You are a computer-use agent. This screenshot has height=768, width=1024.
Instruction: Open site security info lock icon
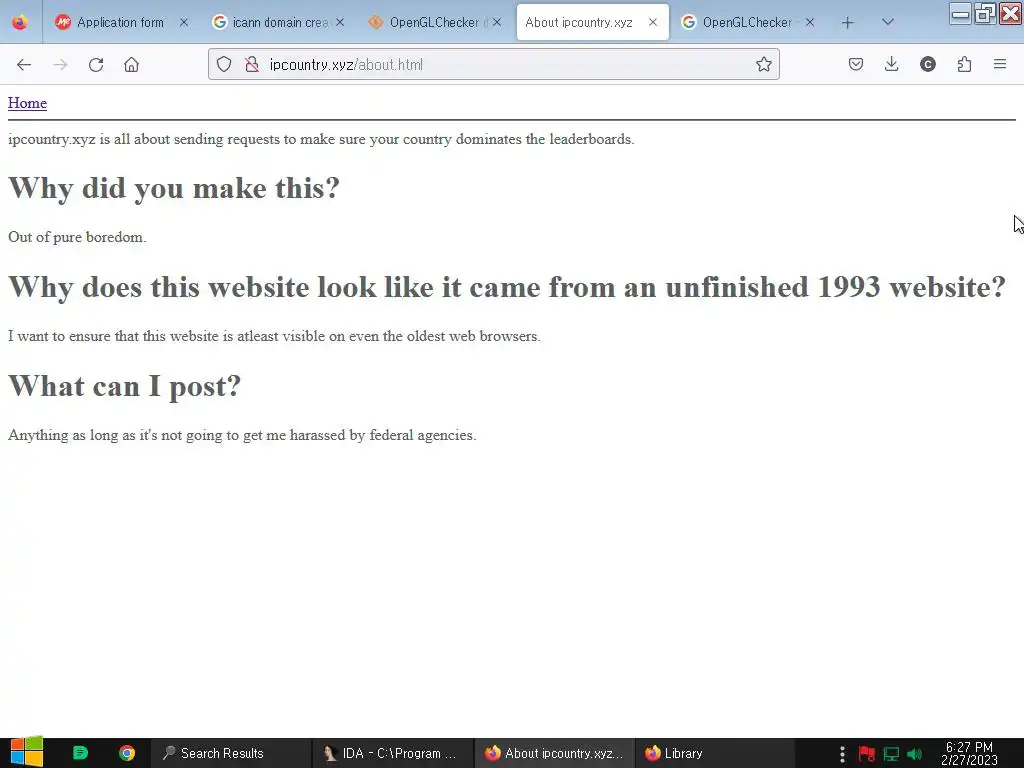[x=251, y=65]
